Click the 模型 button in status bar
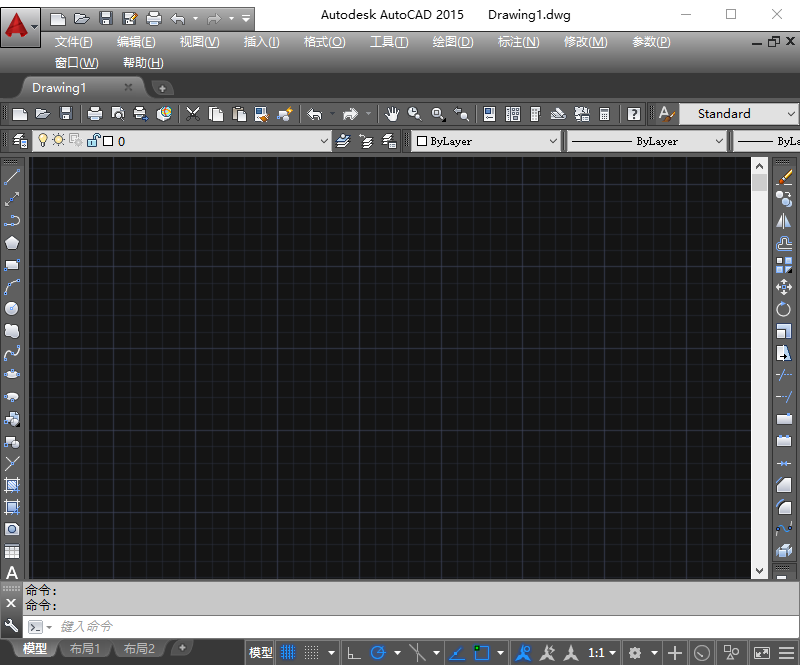 tap(261, 653)
